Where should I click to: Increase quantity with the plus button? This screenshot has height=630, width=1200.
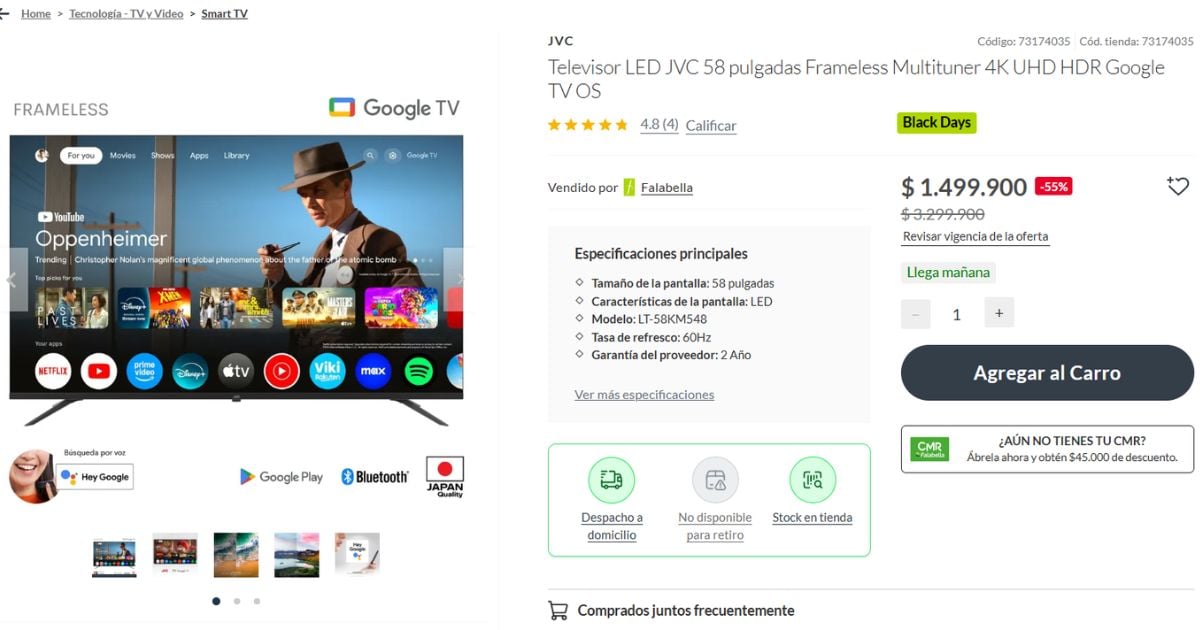click(x=998, y=313)
